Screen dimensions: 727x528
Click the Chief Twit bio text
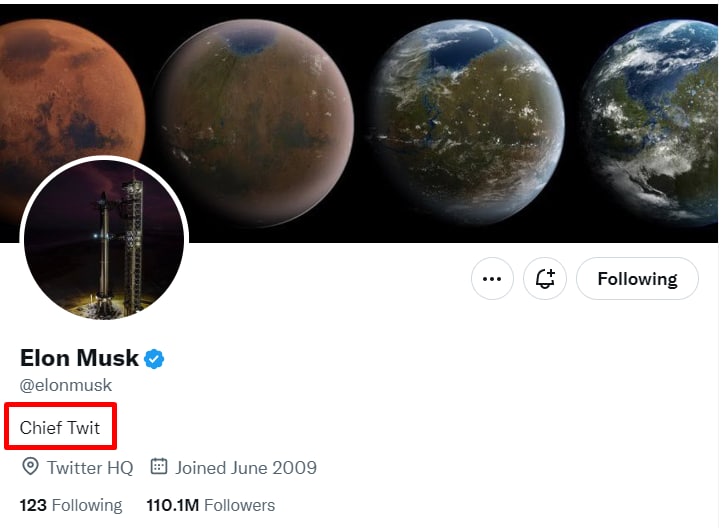pyautogui.click(x=60, y=427)
